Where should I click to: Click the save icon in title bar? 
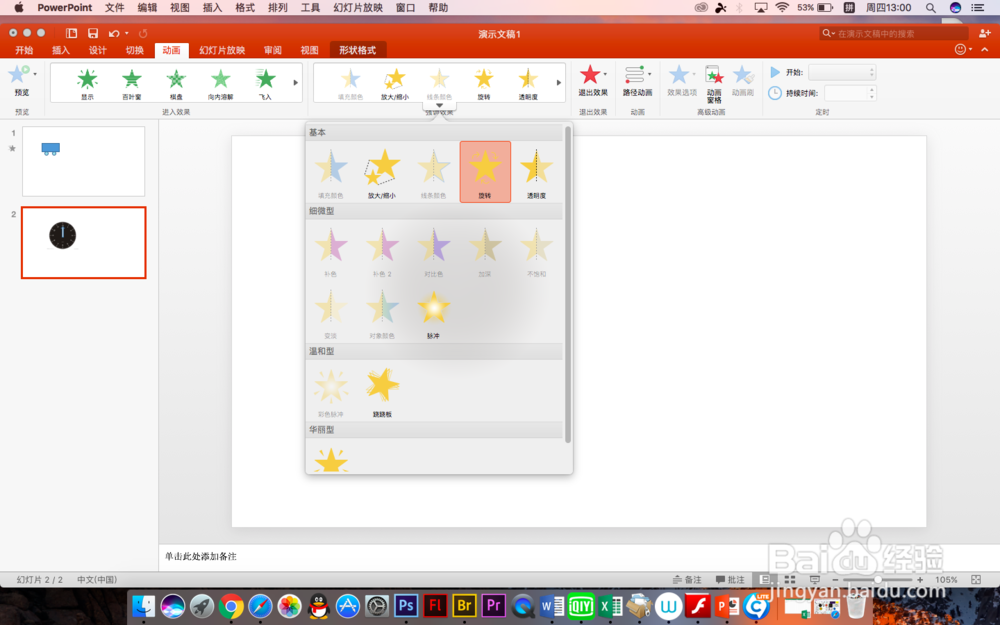(x=93, y=33)
